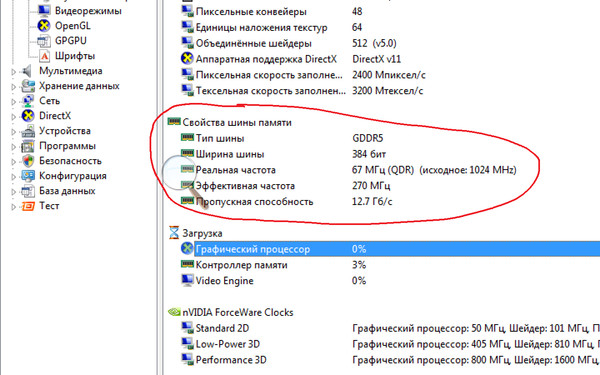The width and height of the screenshot is (600, 375).
Task: Click the Мультимедиа speaker icon
Action: 28,71
